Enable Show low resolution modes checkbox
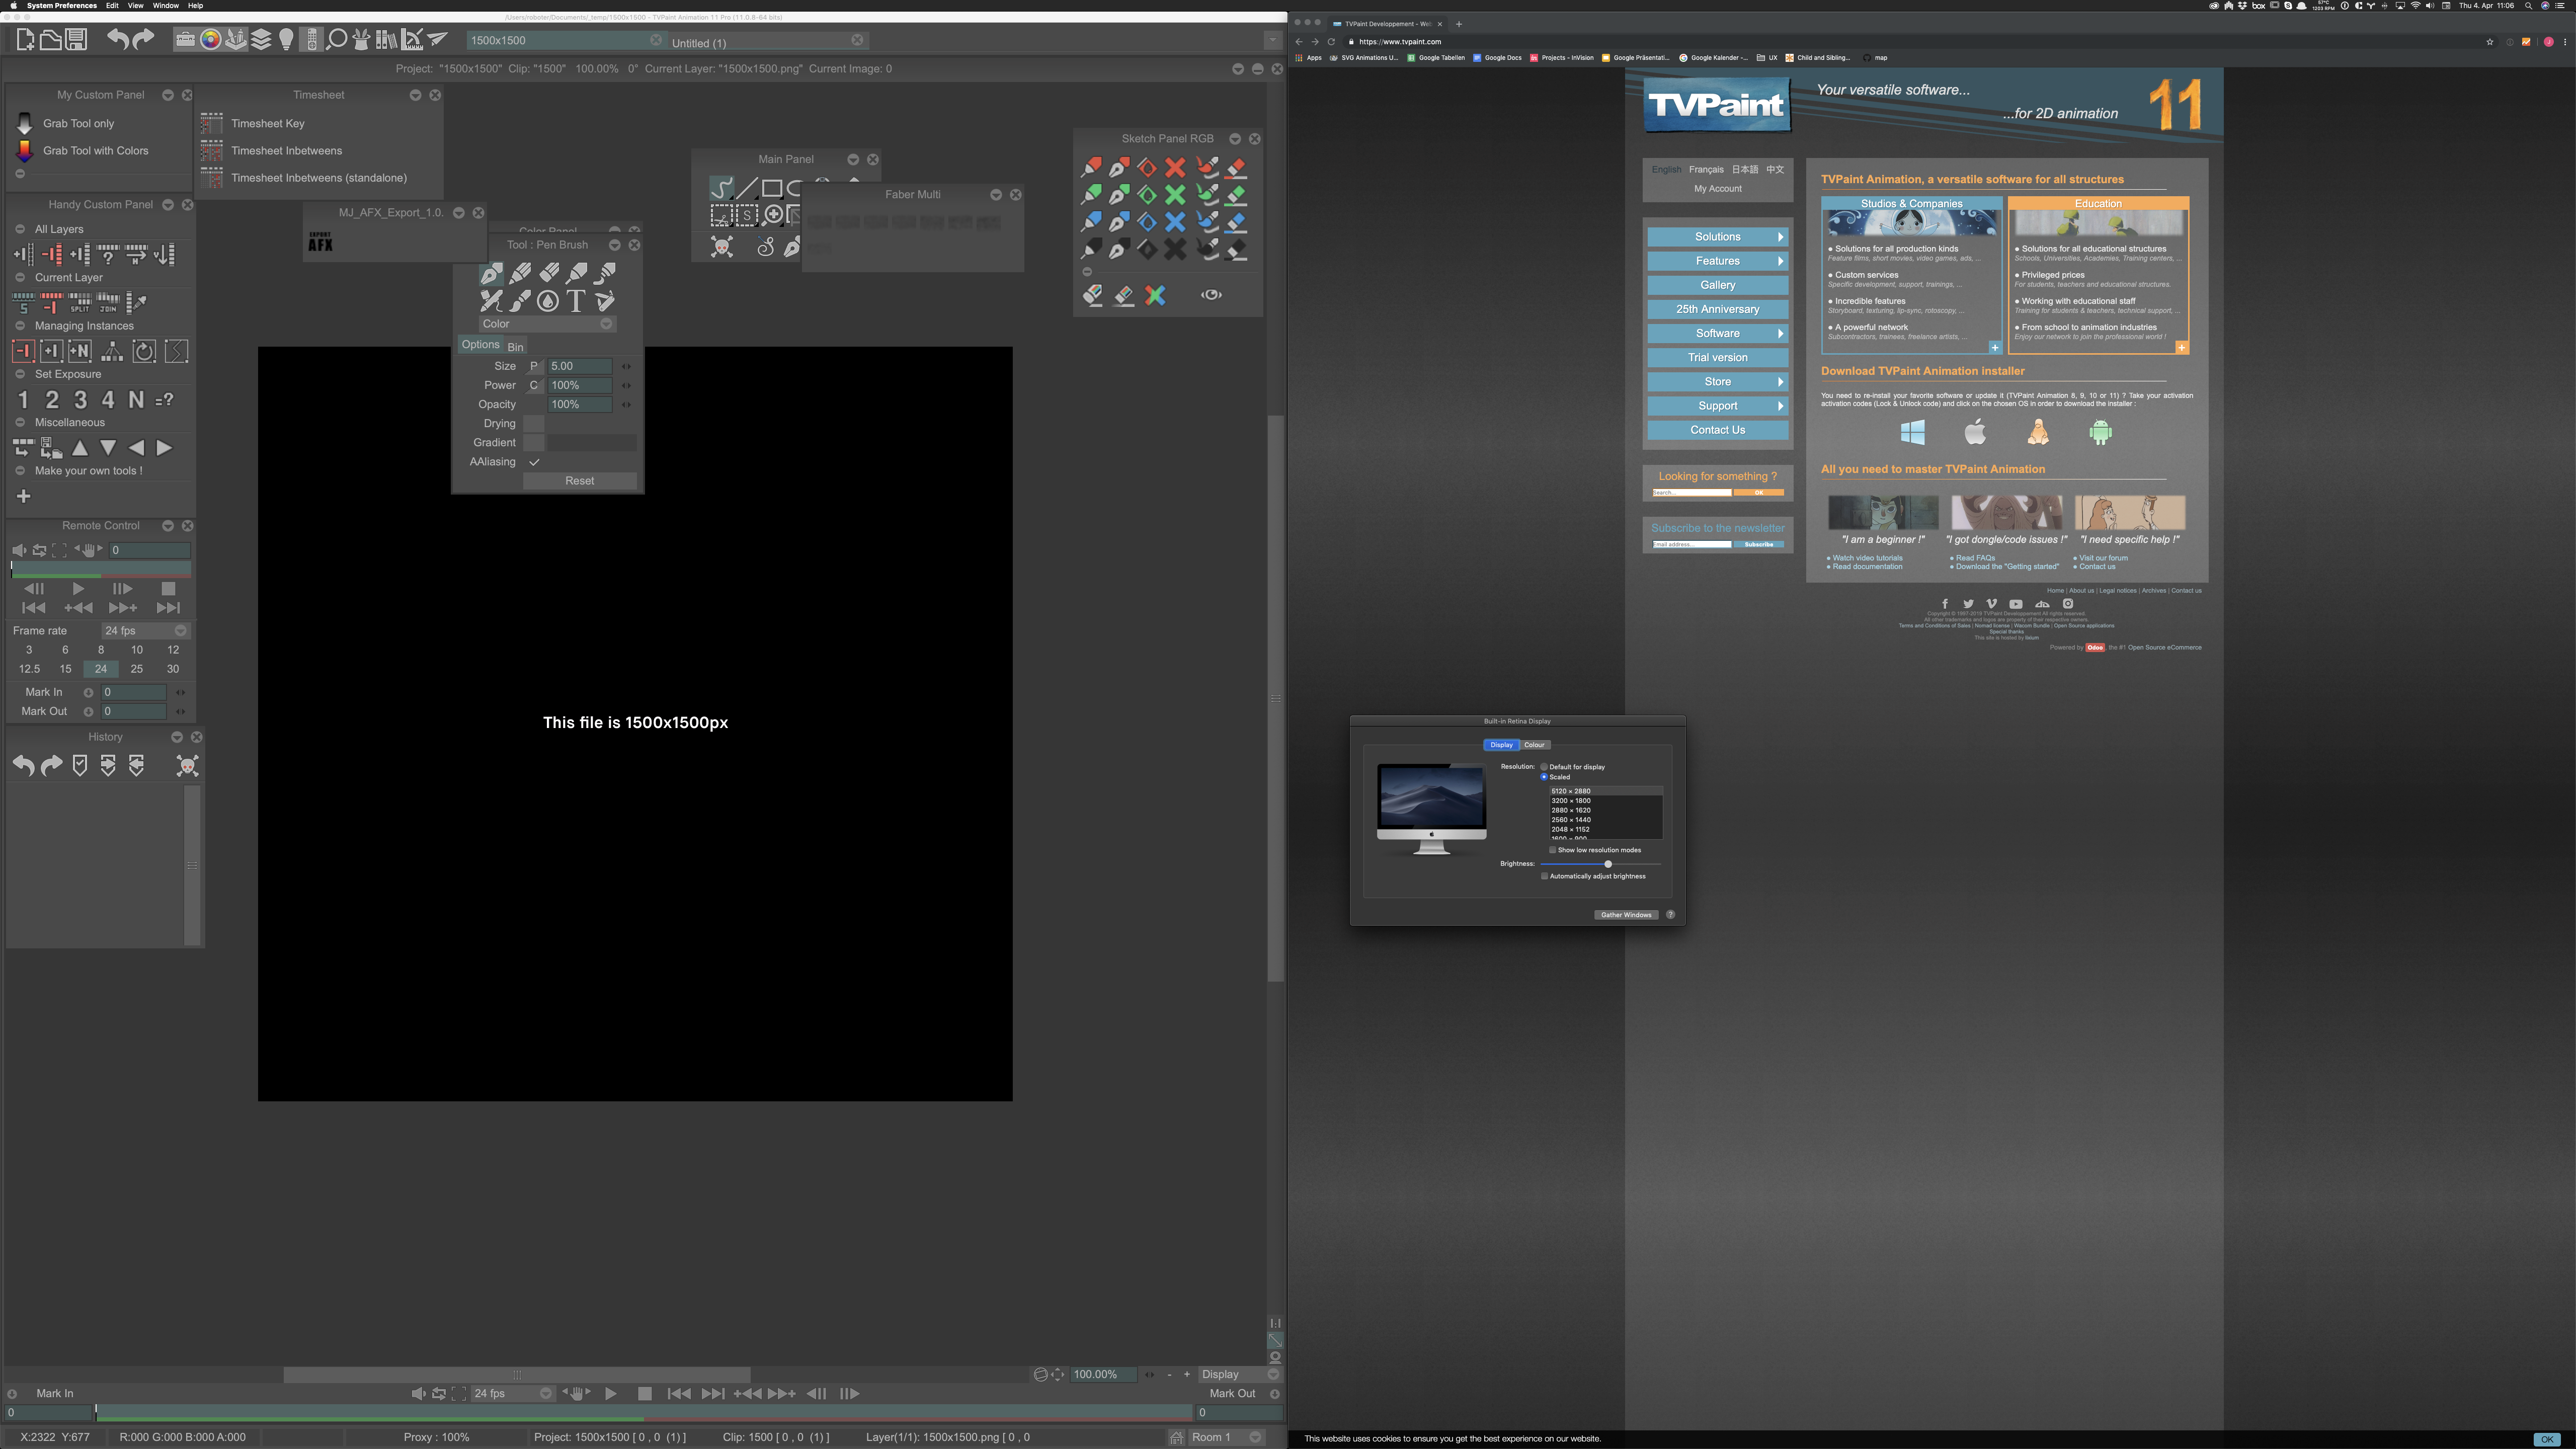The width and height of the screenshot is (2576, 1449). tap(1552, 850)
